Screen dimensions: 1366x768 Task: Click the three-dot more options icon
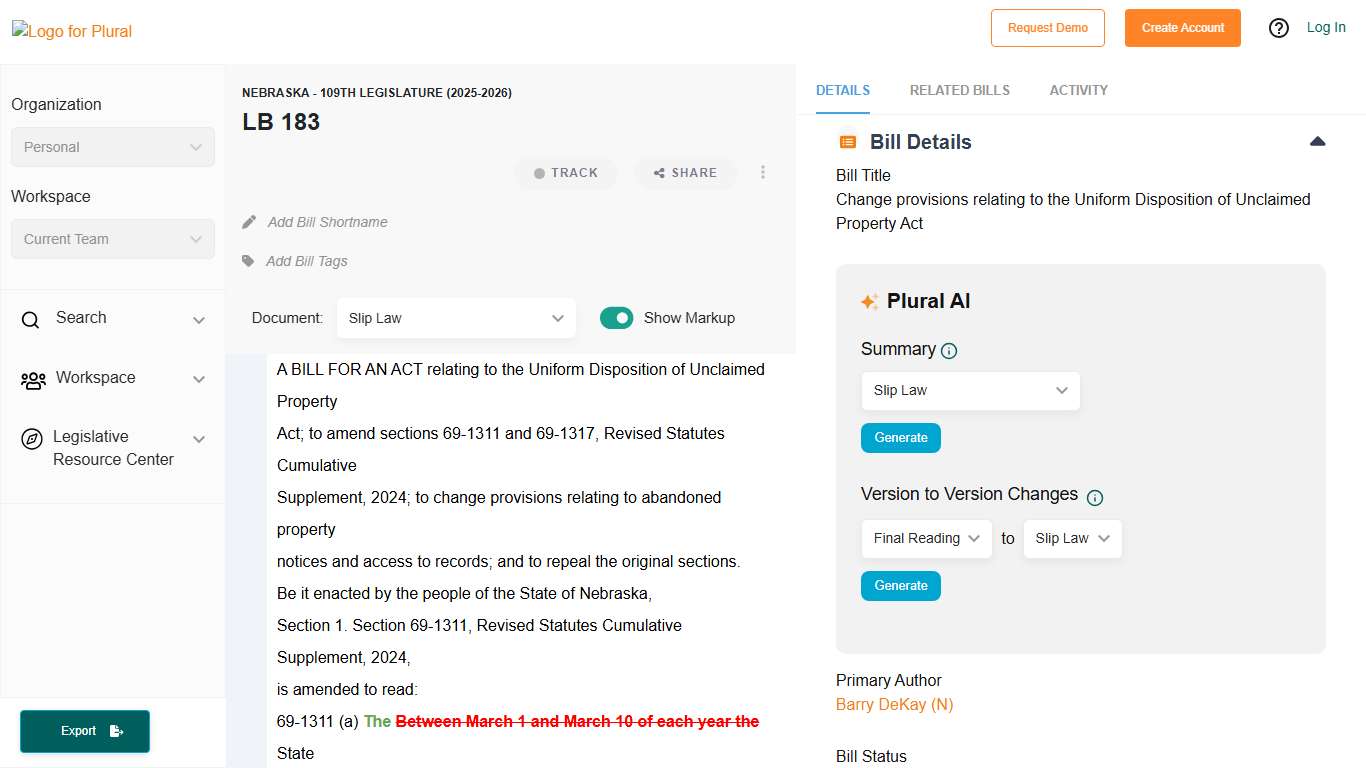point(763,172)
